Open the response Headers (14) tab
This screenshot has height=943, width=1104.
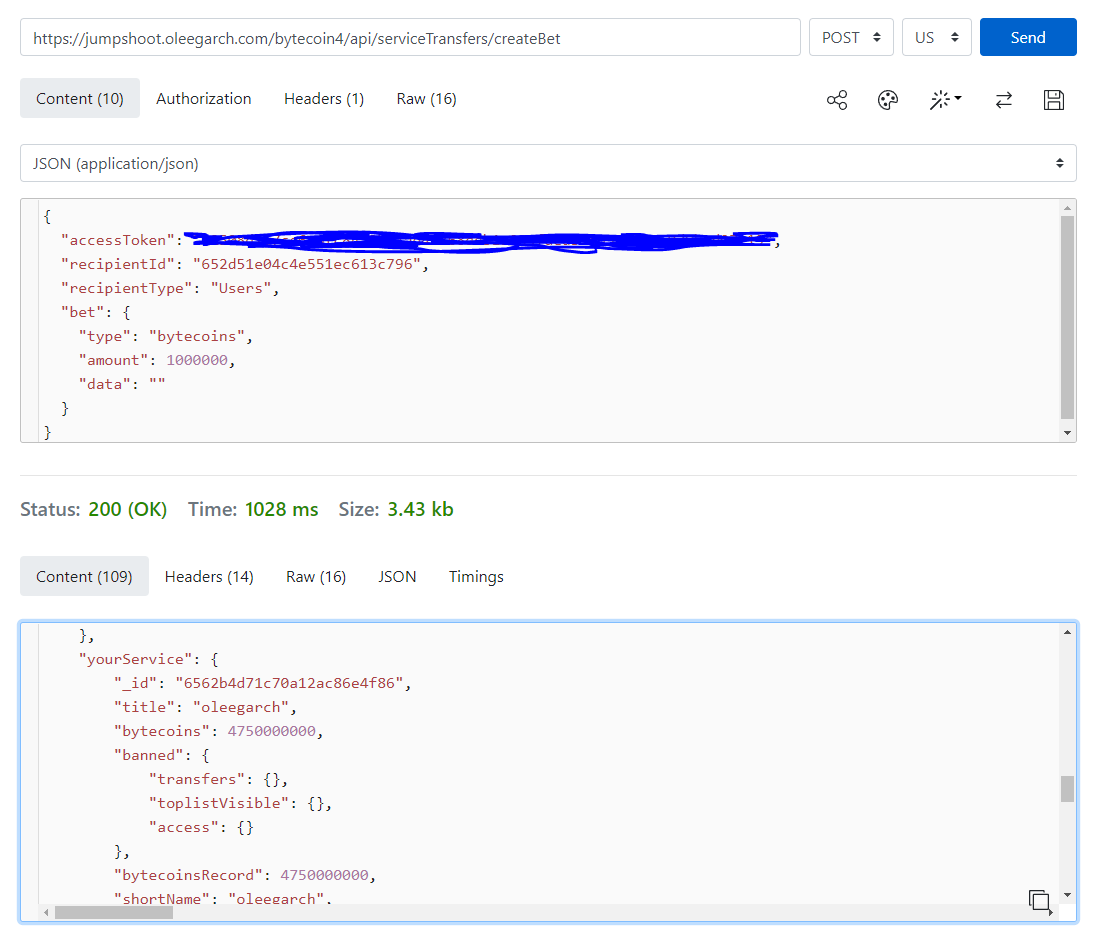coord(209,576)
